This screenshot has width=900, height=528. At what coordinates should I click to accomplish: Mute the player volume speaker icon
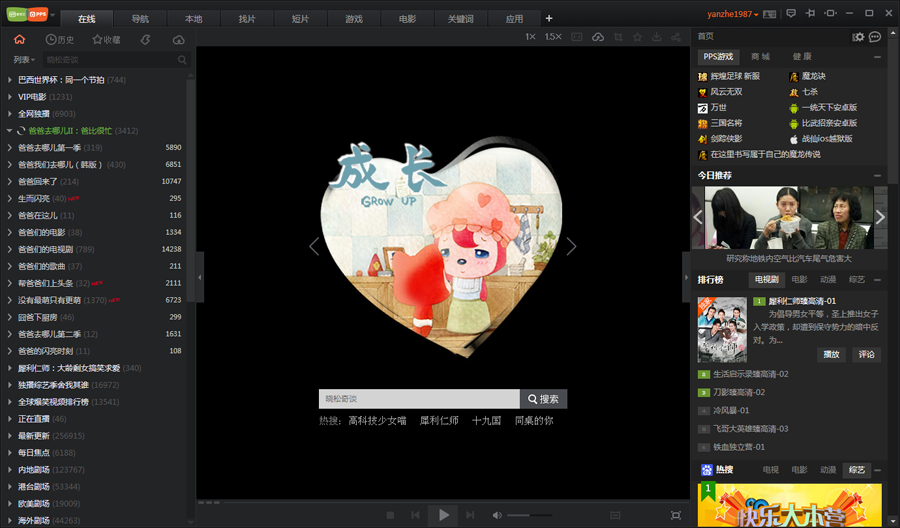[x=497, y=515]
